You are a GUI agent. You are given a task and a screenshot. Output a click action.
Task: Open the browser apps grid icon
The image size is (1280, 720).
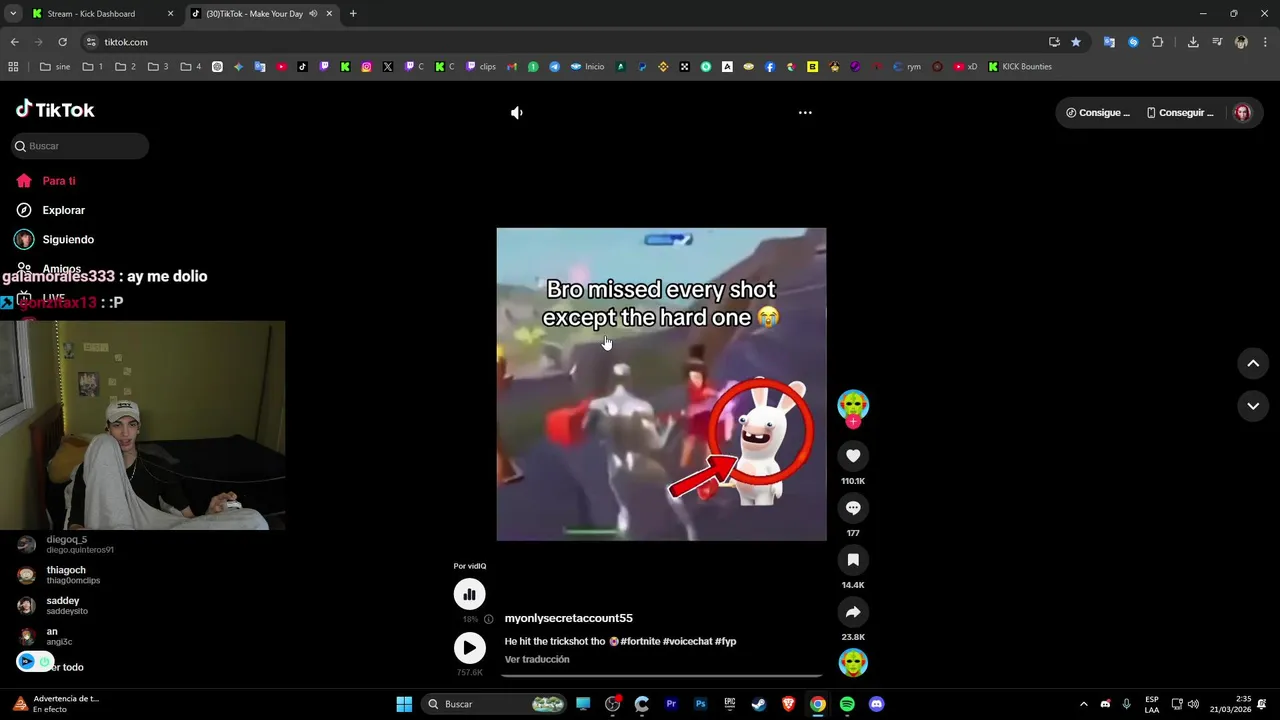13,67
